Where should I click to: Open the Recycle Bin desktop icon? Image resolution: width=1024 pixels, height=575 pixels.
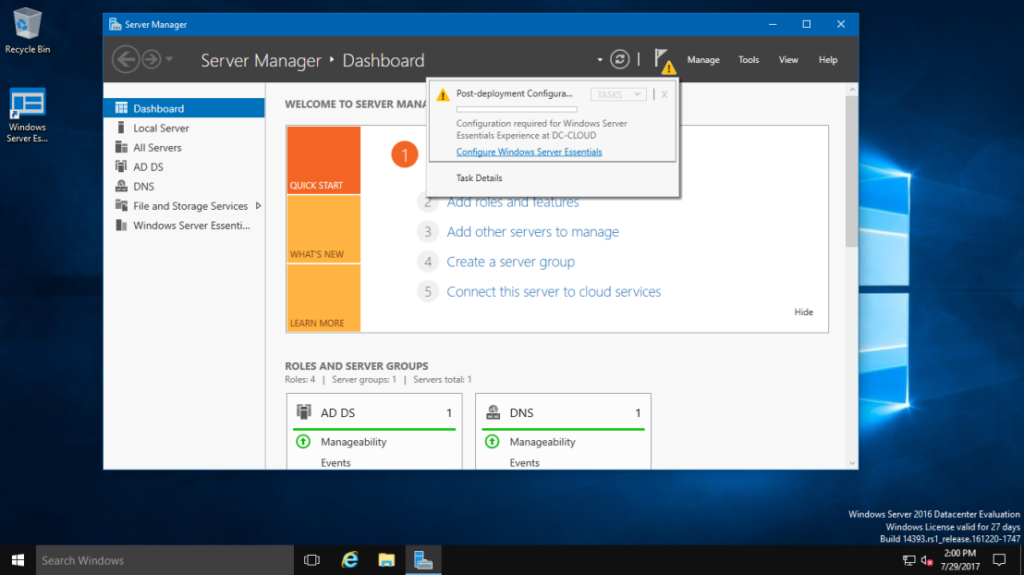27,31
